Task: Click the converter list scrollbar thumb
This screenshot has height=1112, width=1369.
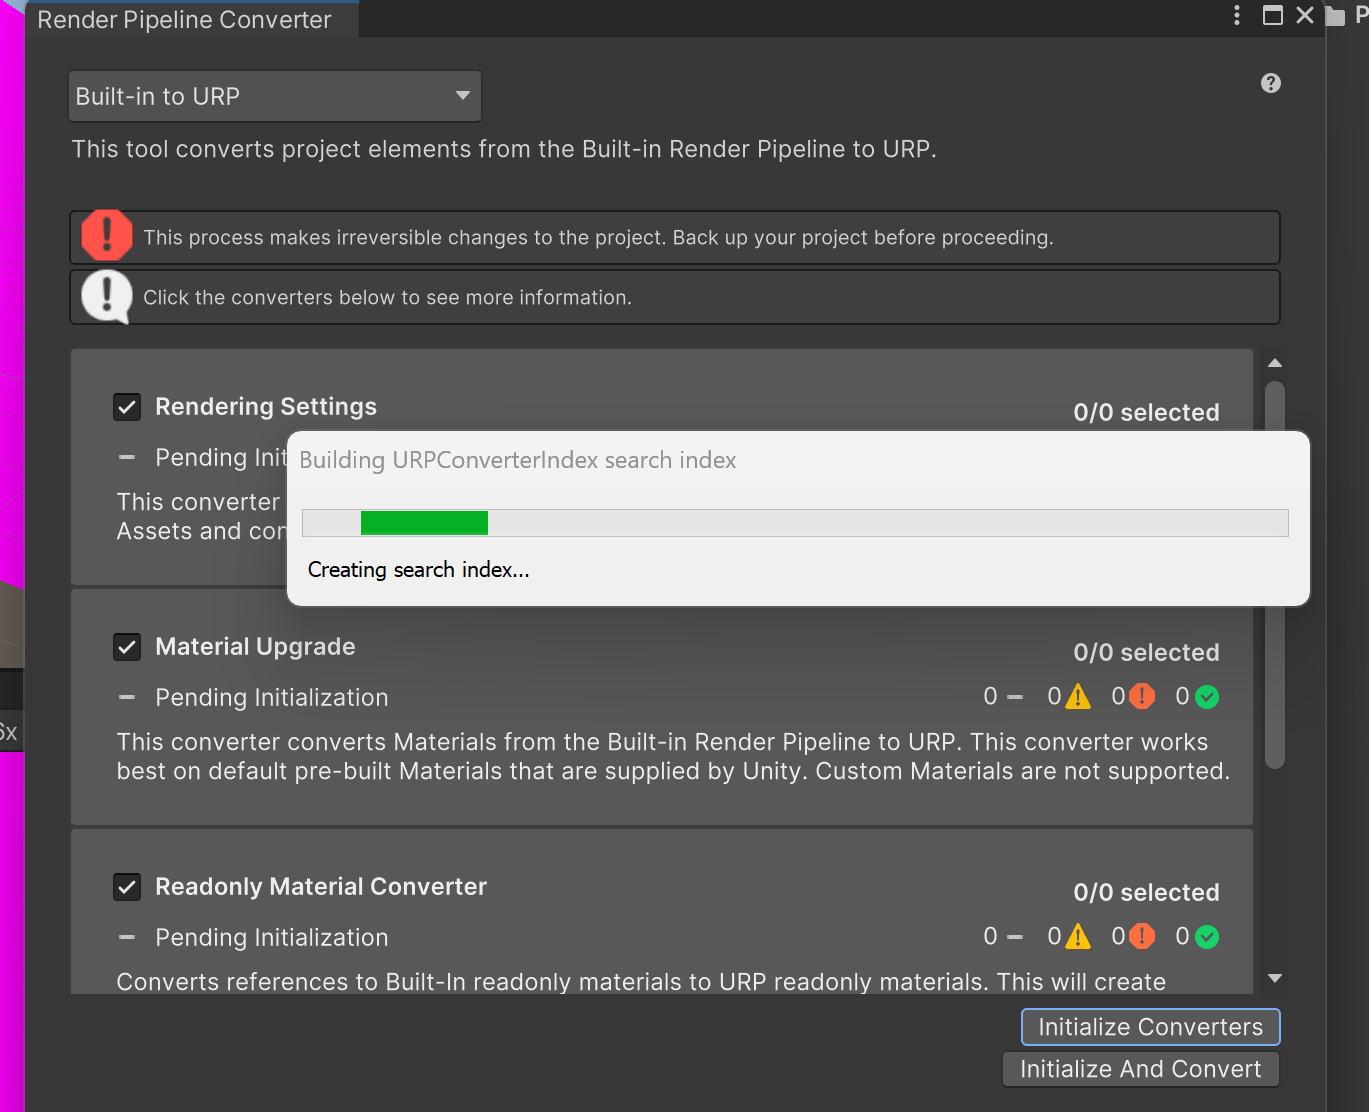Action: [x=1275, y=575]
